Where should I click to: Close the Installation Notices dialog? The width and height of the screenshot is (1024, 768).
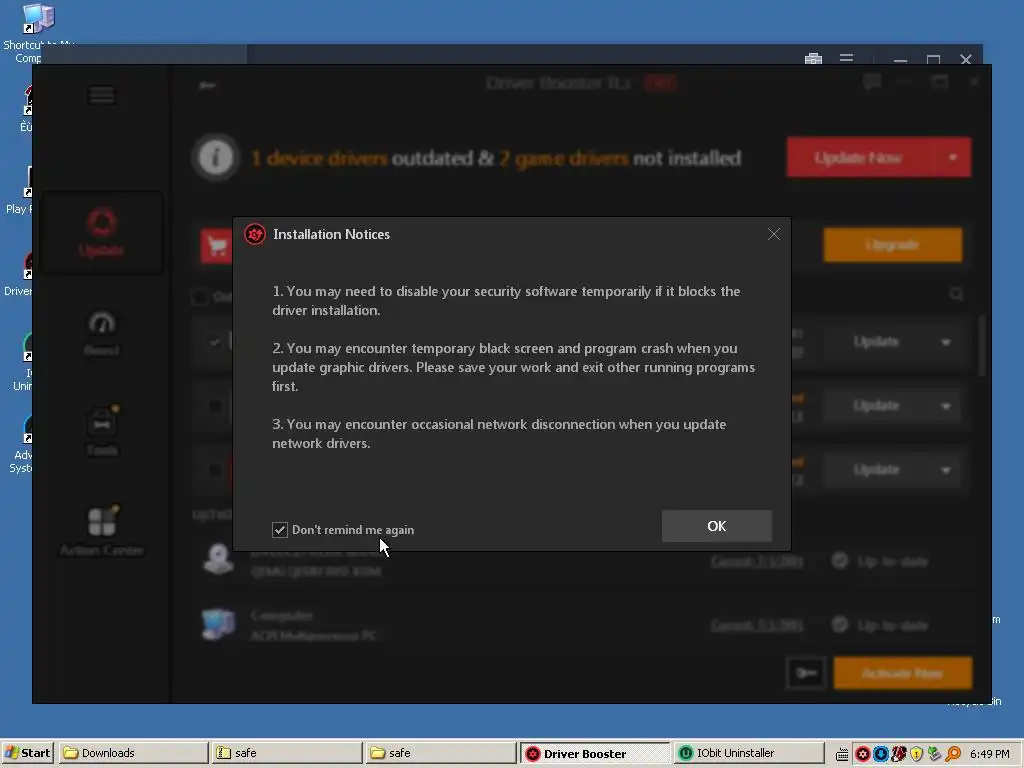774,234
